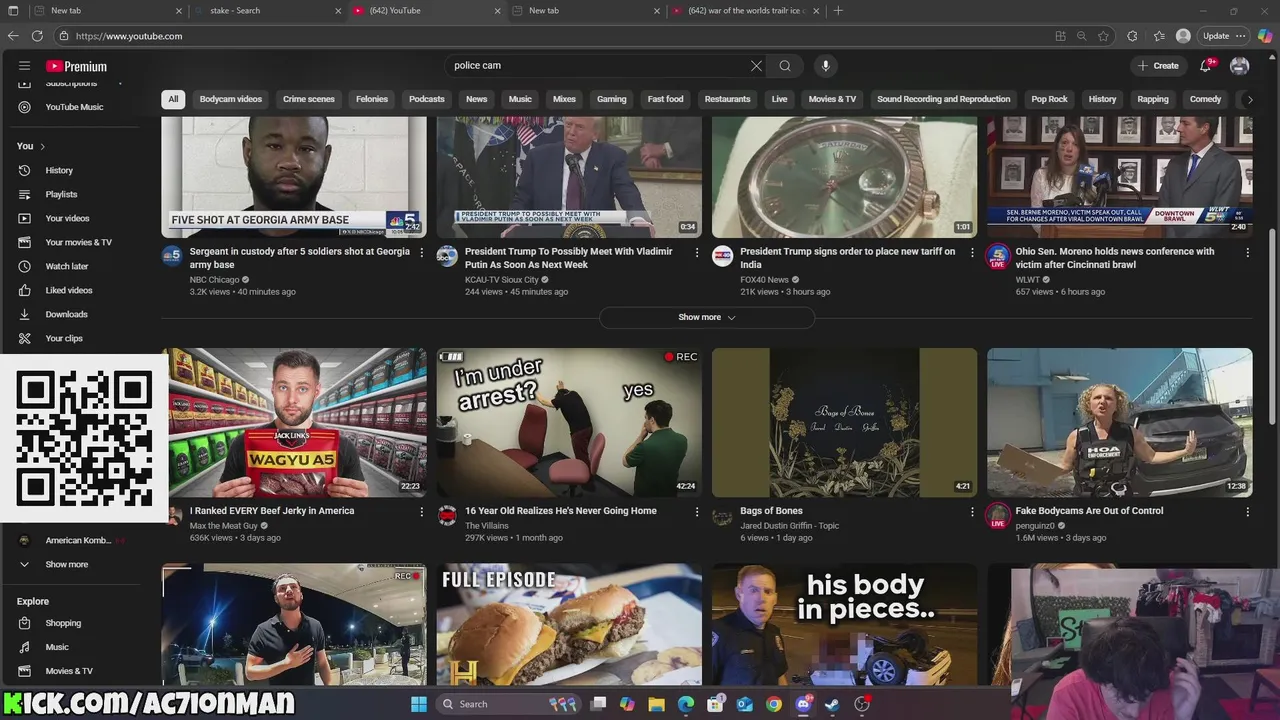Open options menu for Beef Jerky video
1280x720 pixels.
[x=421, y=512]
